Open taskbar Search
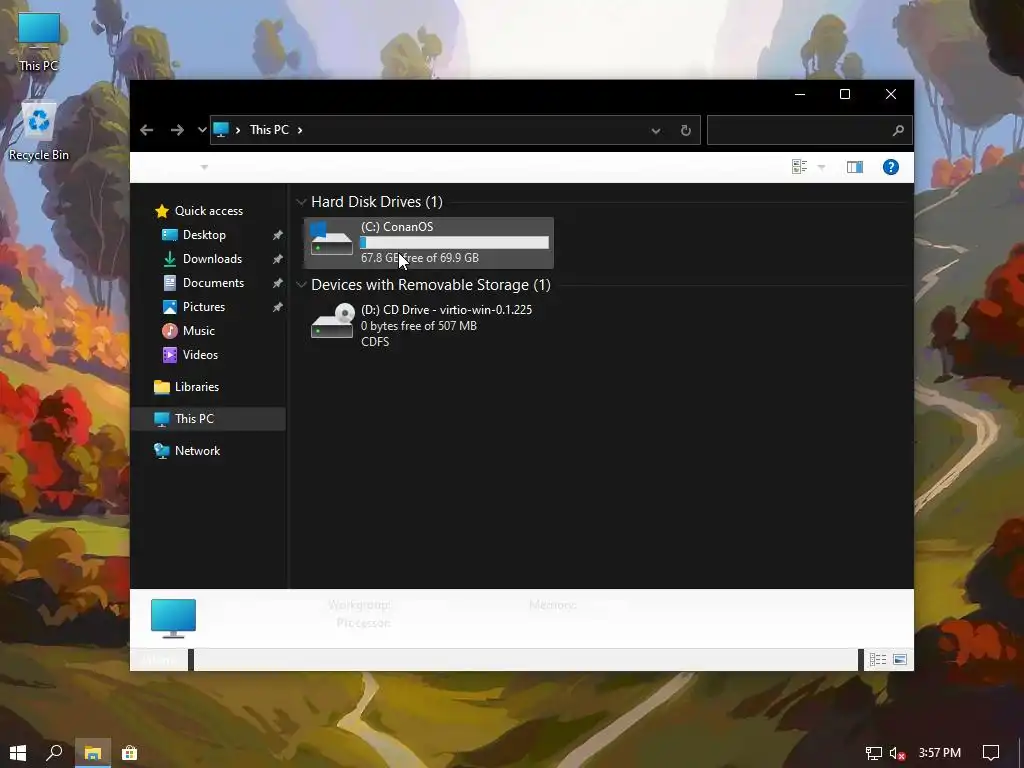The image size is (1024, 768). coord(54,753)
